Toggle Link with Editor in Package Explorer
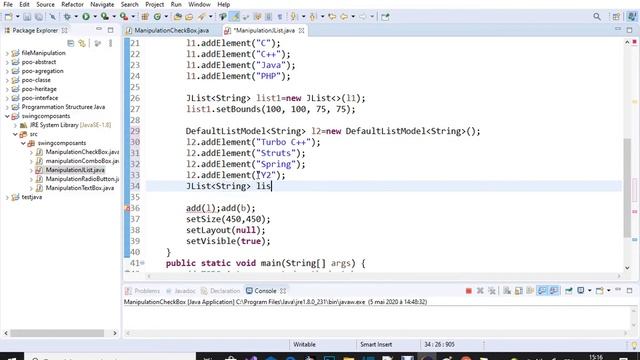Screen dimensions: 640x360 click(82, 43)
